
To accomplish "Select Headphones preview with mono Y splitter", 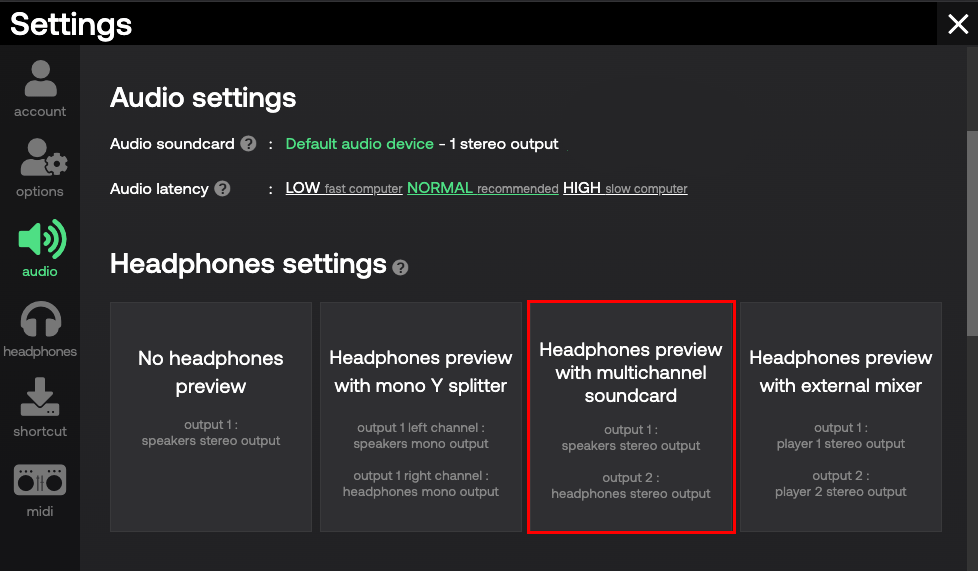I will click(421, 417).
